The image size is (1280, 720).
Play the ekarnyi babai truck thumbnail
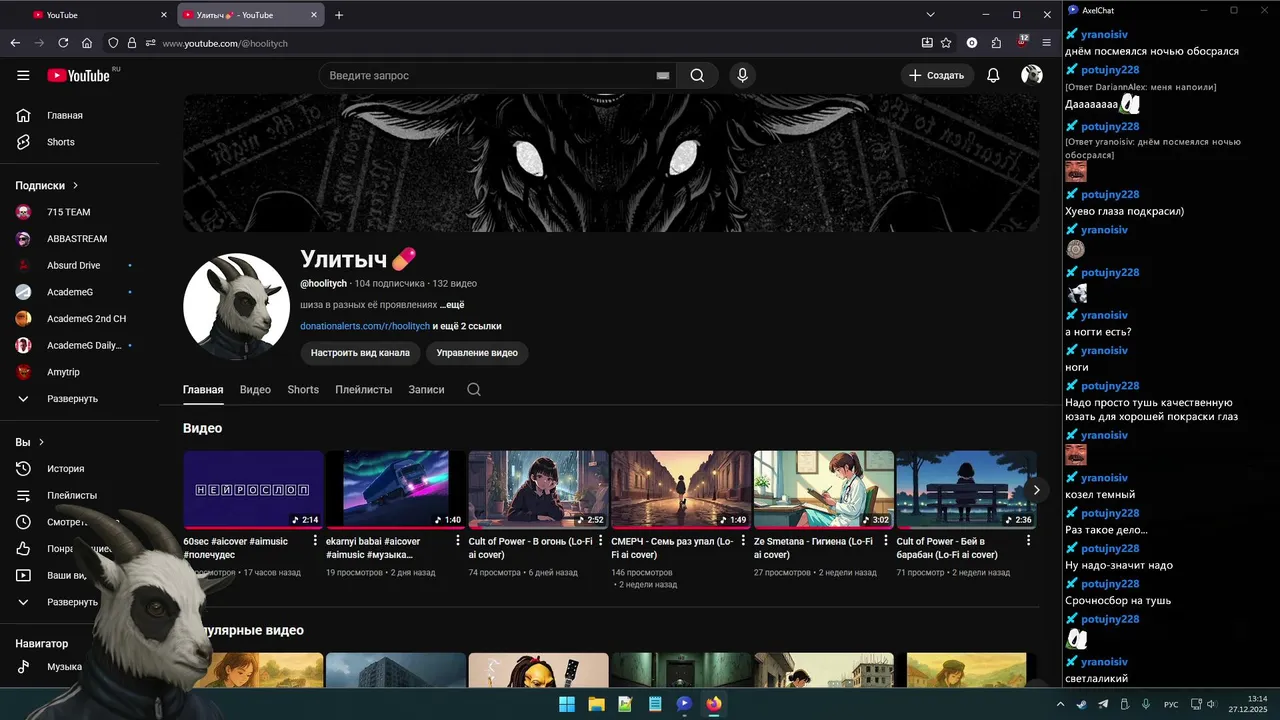(396, 489)
